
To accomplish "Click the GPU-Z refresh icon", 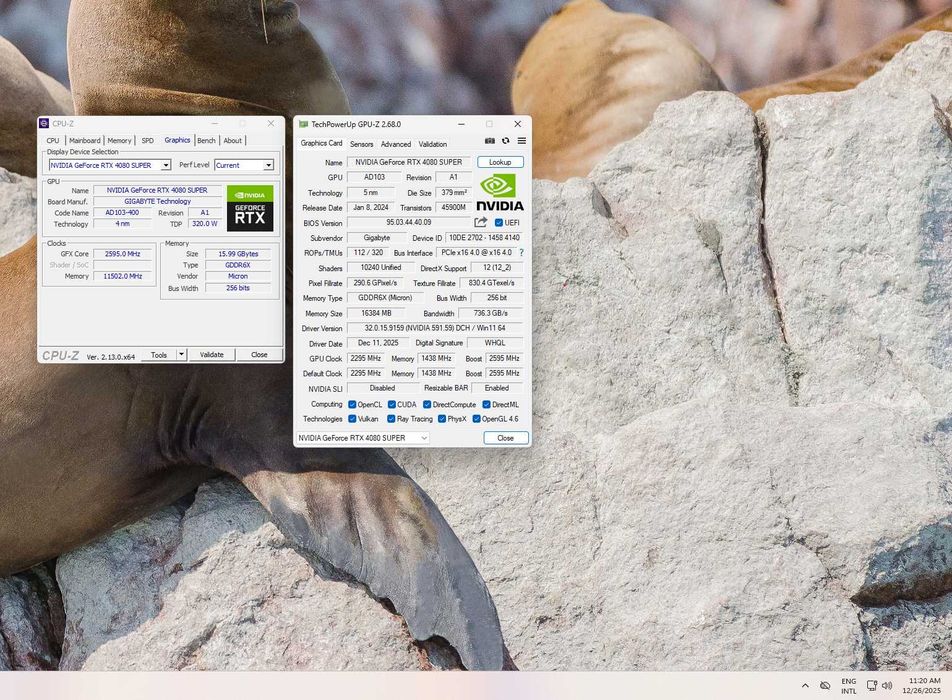I will point(506,141).
